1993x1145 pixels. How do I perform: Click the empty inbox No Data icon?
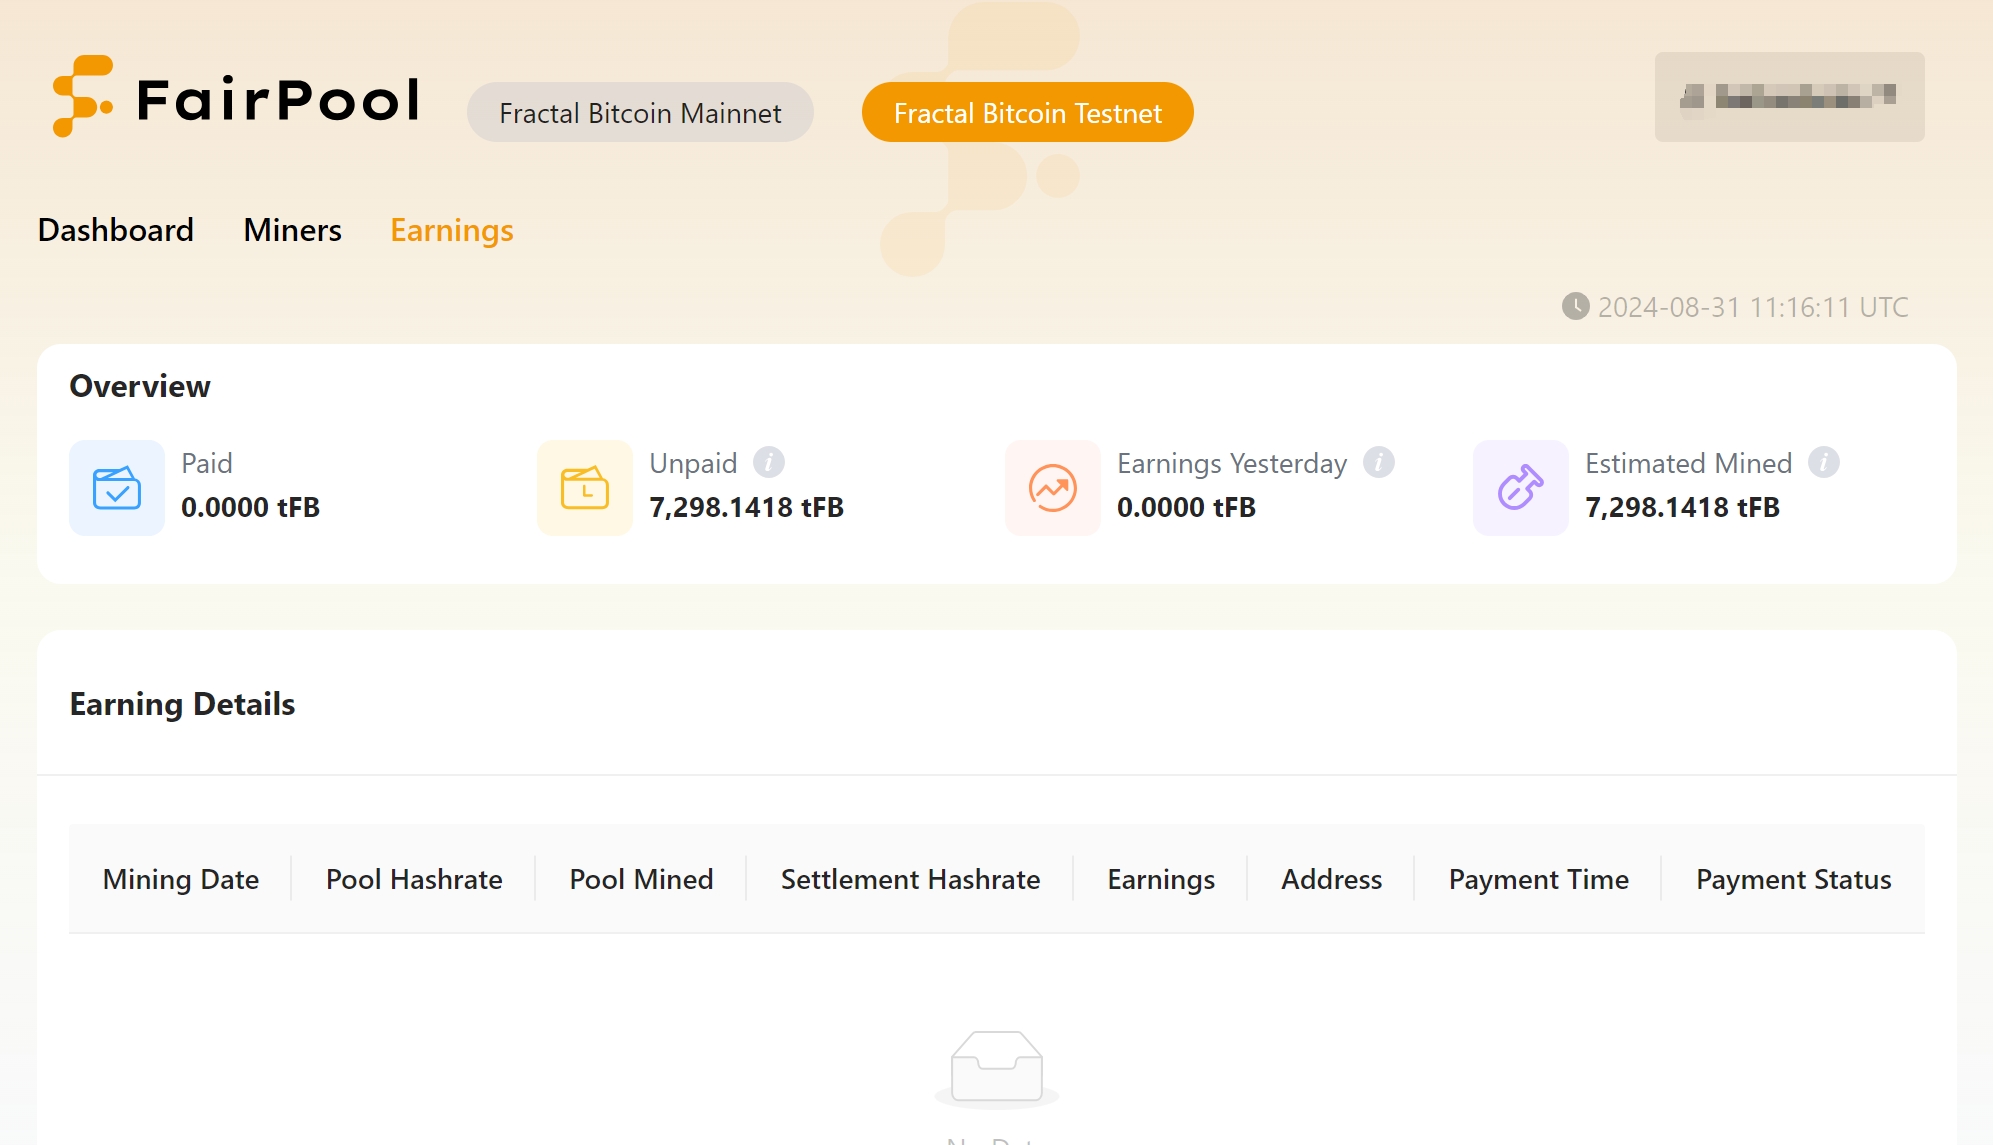click(996, 1068)
